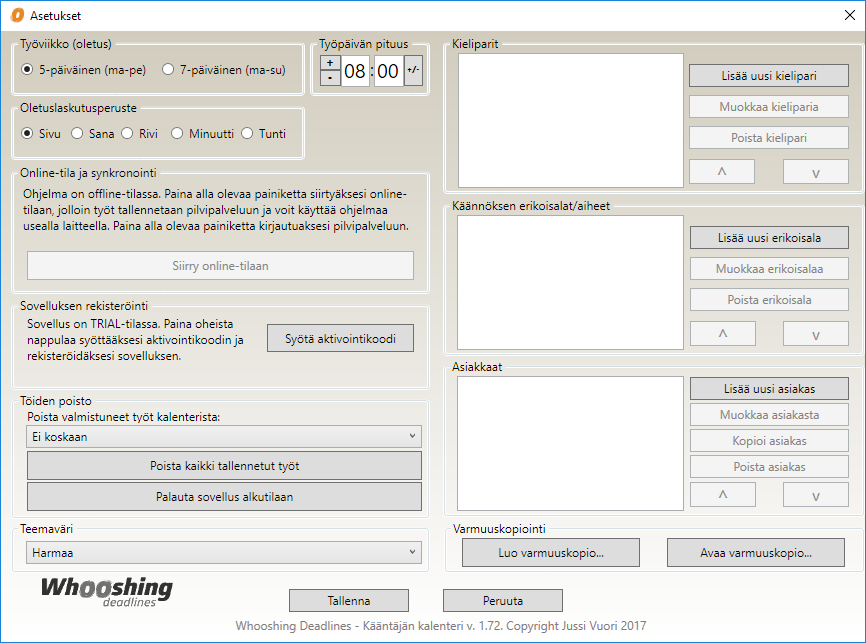Screen dimensions: 866x643
Task: Click the Whooshing Deadlines logo
Action: (x=106, y=591)
